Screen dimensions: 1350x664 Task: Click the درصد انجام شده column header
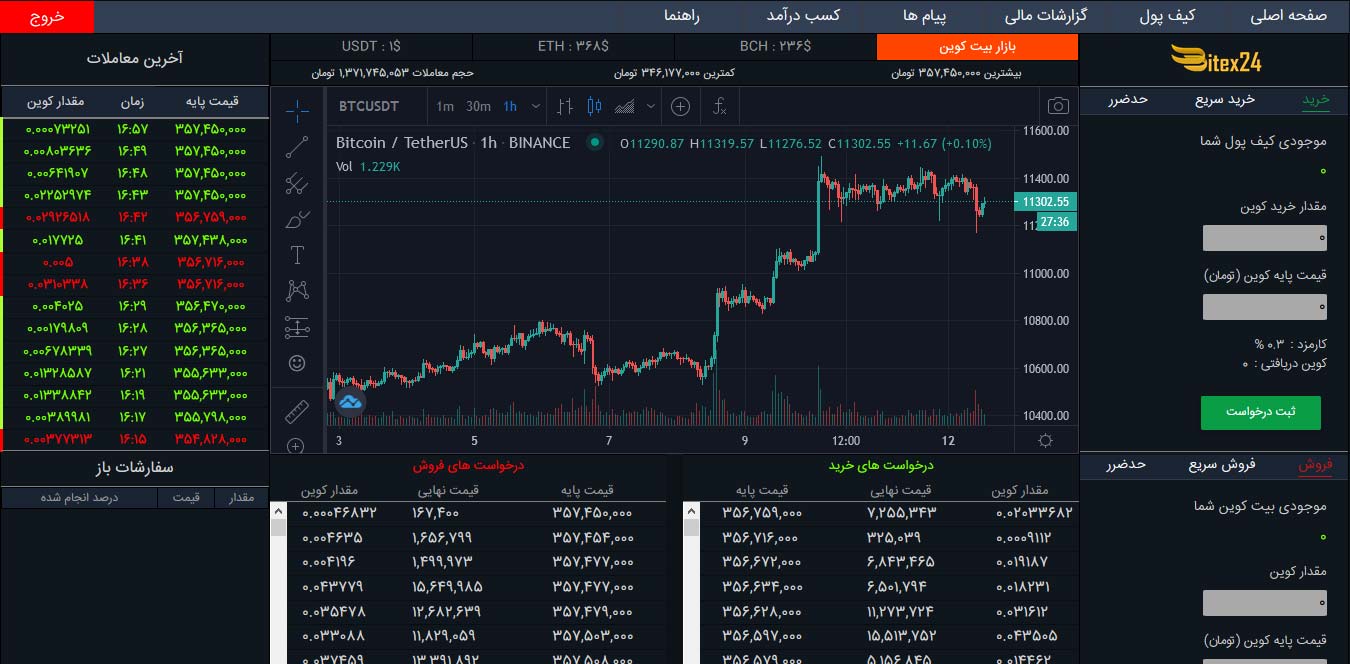79,497
